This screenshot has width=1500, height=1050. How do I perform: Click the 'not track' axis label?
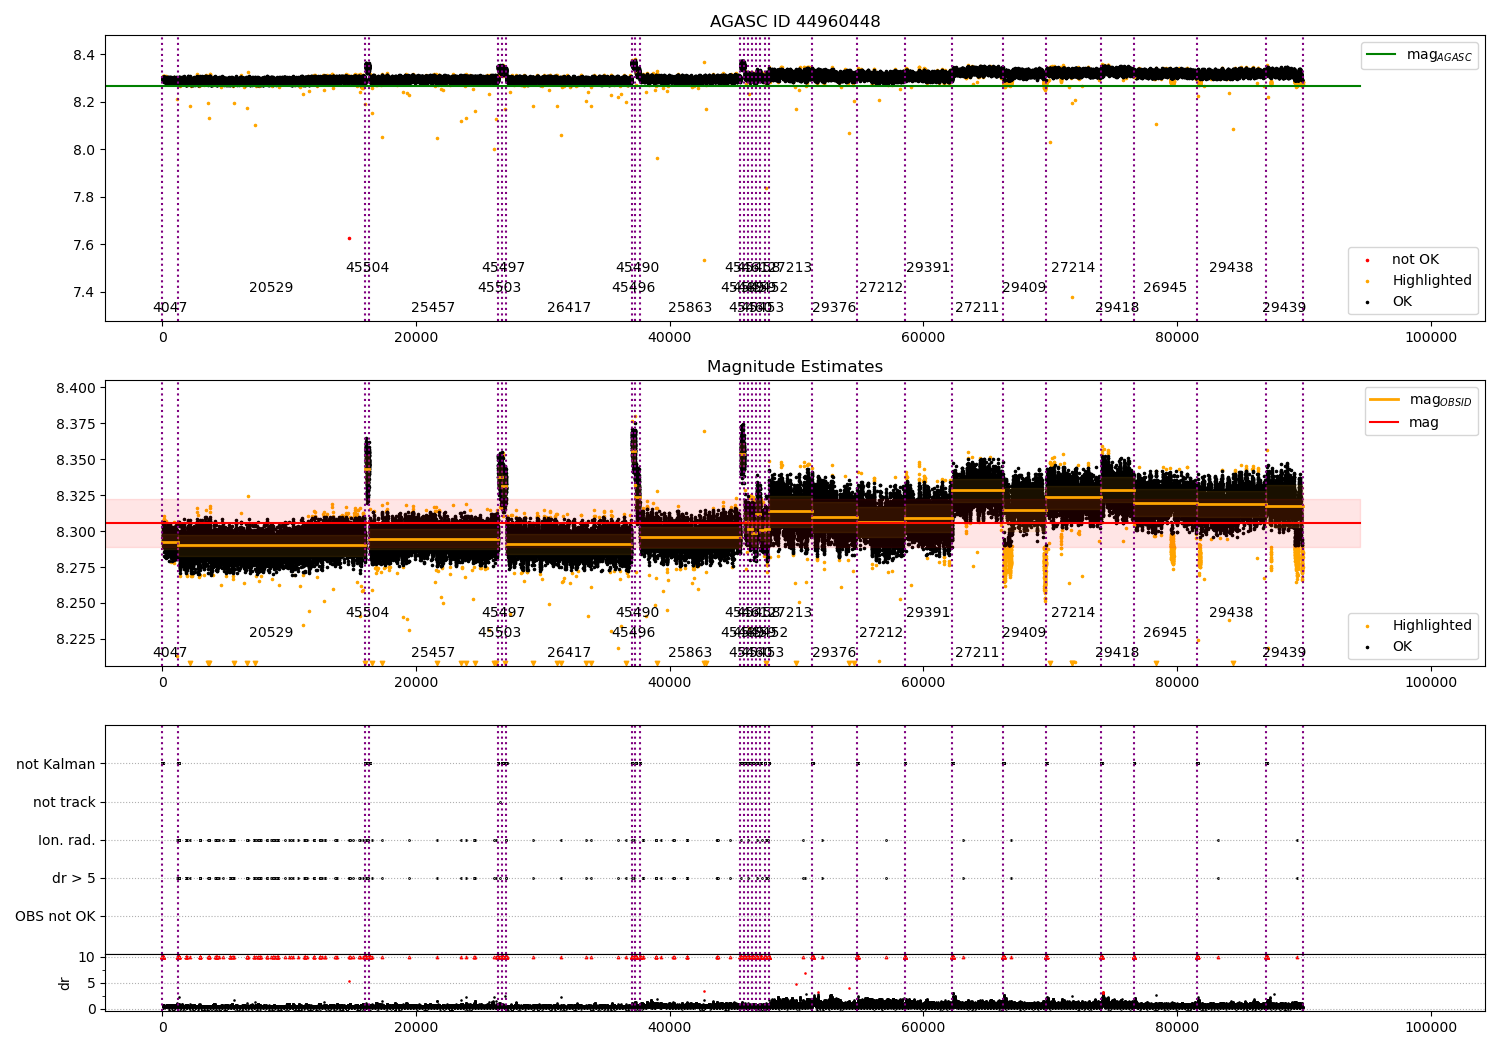pyautogui.click(x=64, y=803)
